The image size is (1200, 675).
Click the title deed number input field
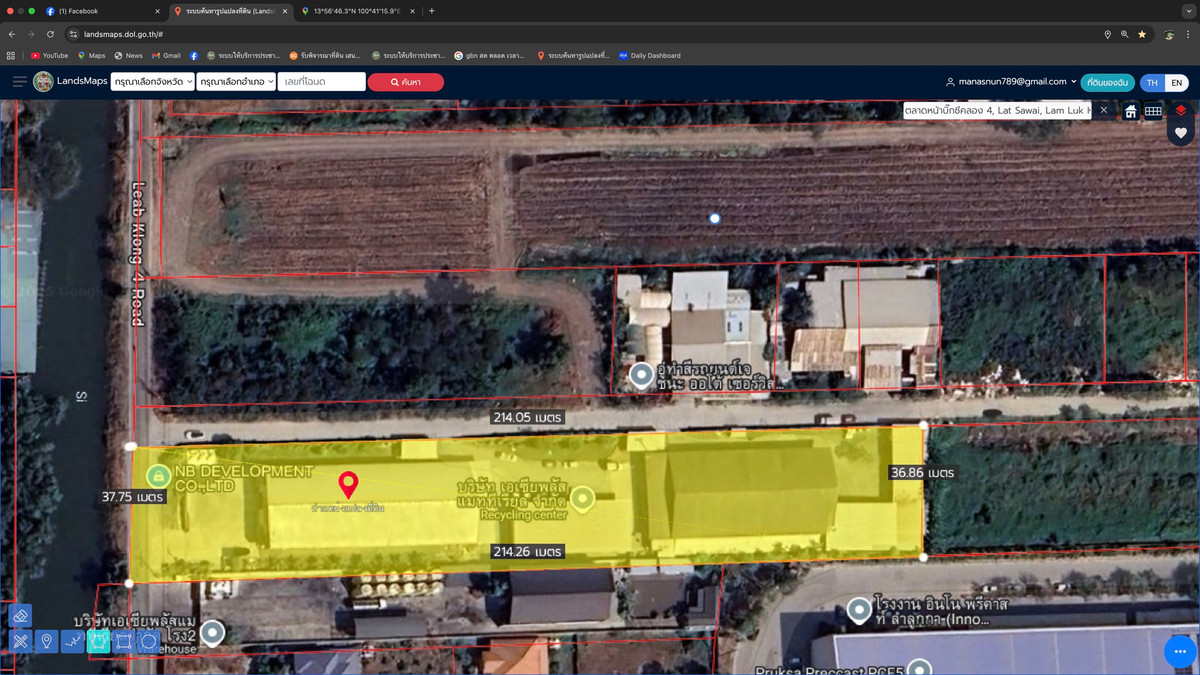[x=321, y=82]
